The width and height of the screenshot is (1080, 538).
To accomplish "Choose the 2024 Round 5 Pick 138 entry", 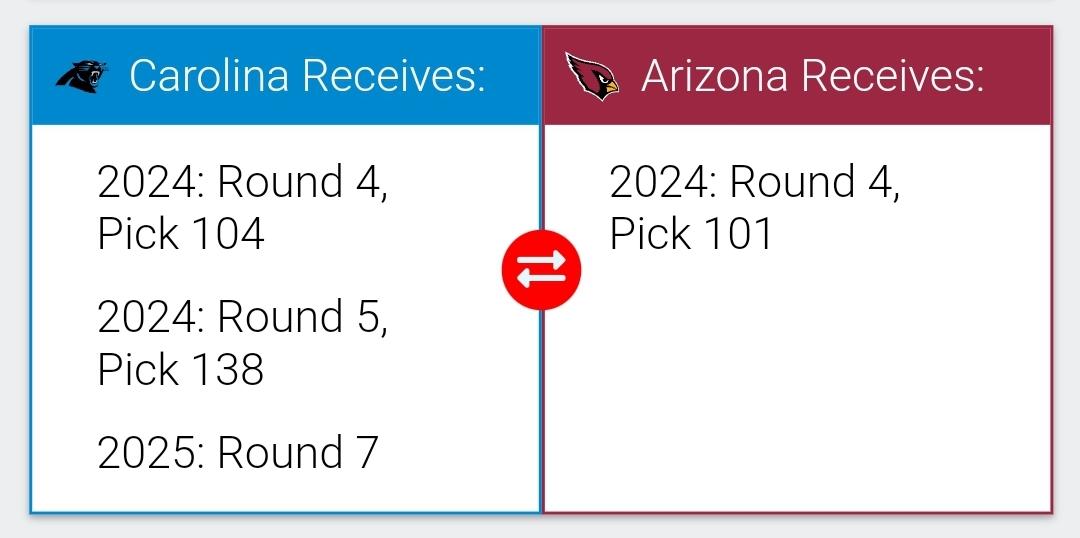I will [x=242, y=342].
